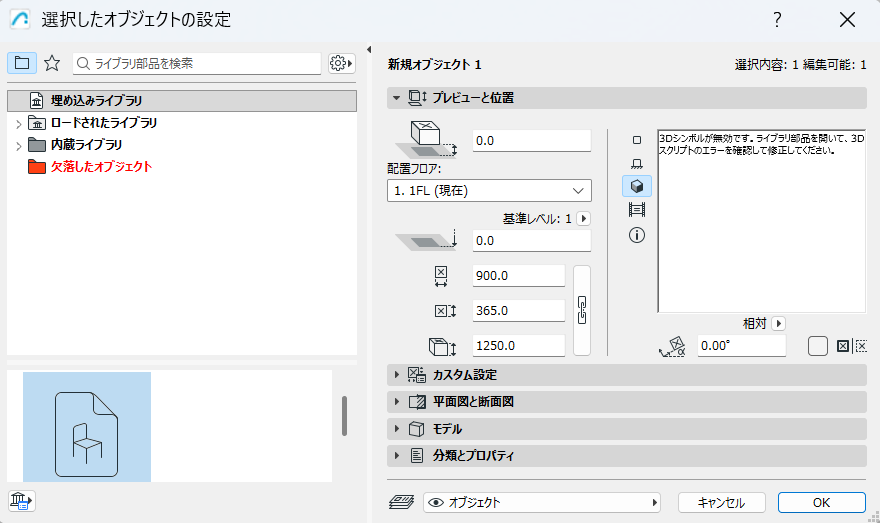Click the library parts search field
The height and width of the screenshot is (523, 880).
coord(196,63)
